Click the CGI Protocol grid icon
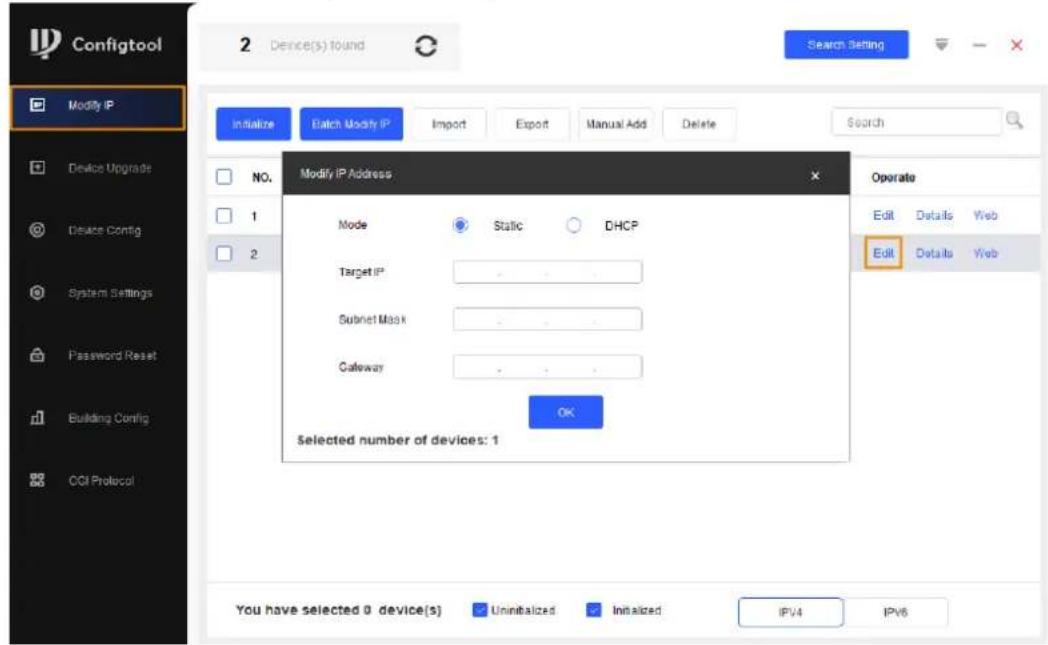Viewport: 1048px width, 645px height. click(37, 480)
